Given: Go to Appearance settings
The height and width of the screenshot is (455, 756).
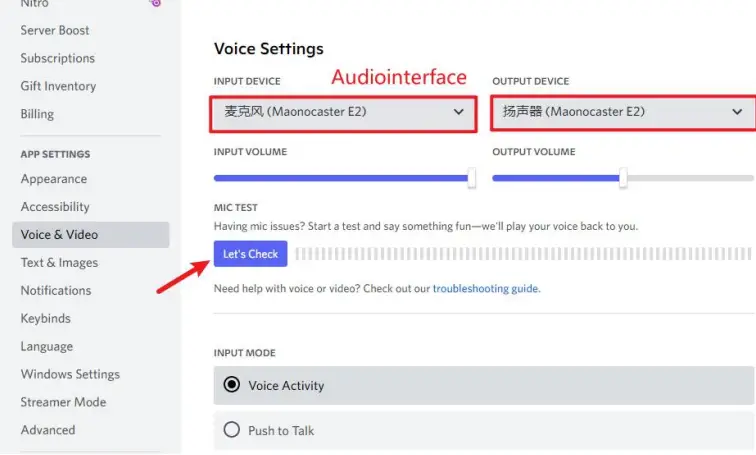Looking at the screenshot, I should (54, 179).
